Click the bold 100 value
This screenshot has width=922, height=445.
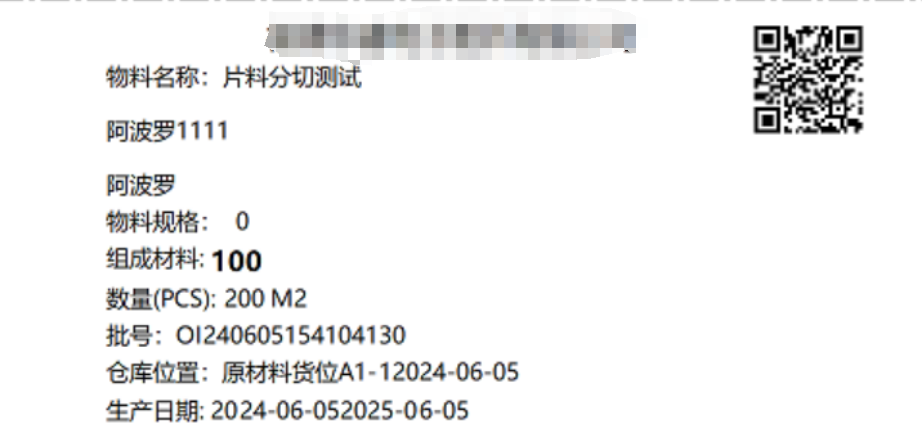point(236,262)
